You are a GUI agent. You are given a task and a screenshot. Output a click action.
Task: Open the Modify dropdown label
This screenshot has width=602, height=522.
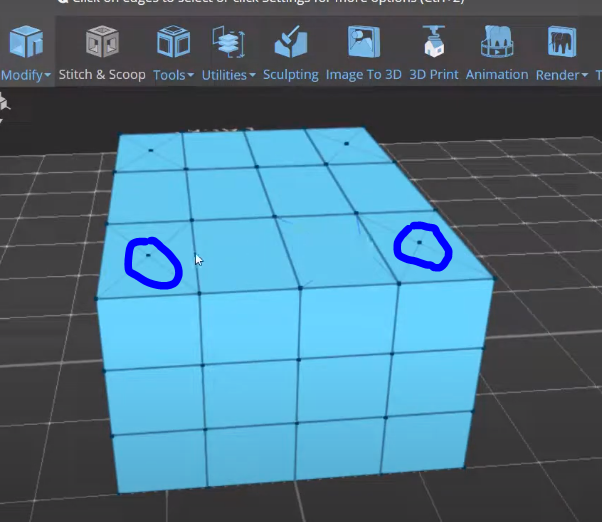(26, 75)
